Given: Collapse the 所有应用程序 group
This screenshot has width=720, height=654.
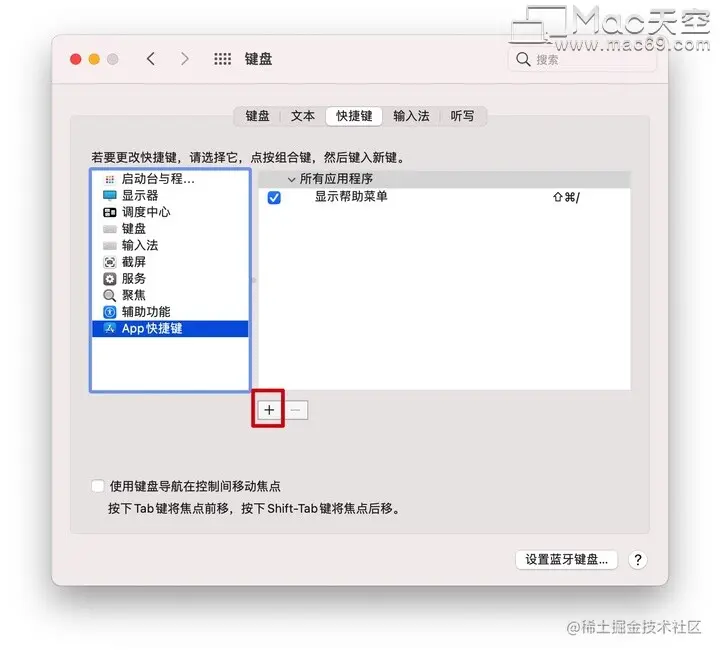Looking at the screenshot, I should [x=291, y=179].
